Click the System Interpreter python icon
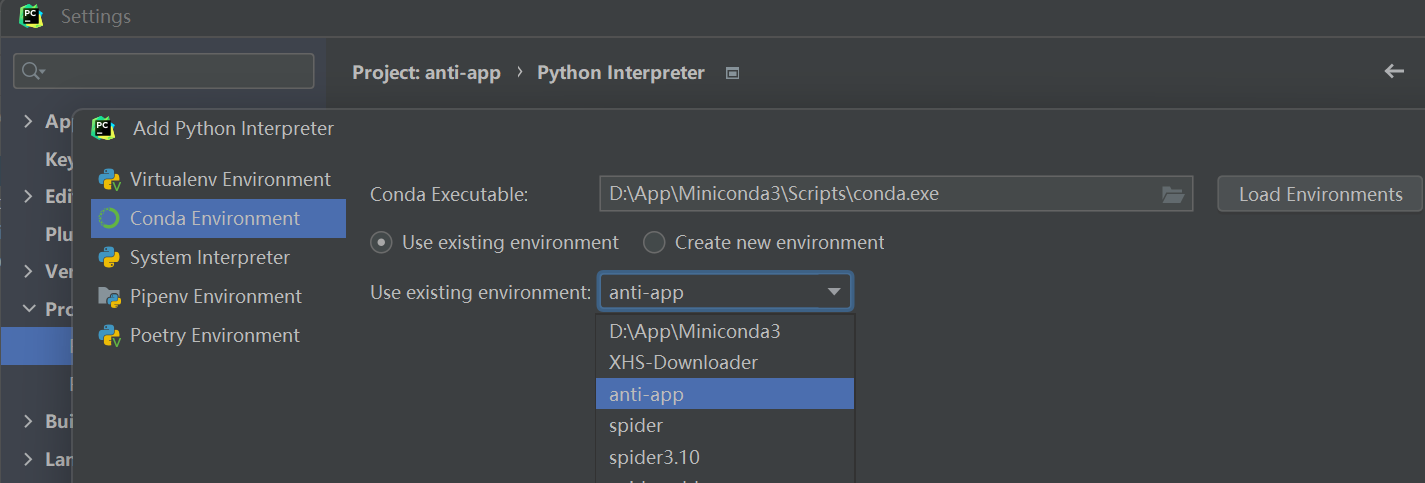 pos(109,258)
